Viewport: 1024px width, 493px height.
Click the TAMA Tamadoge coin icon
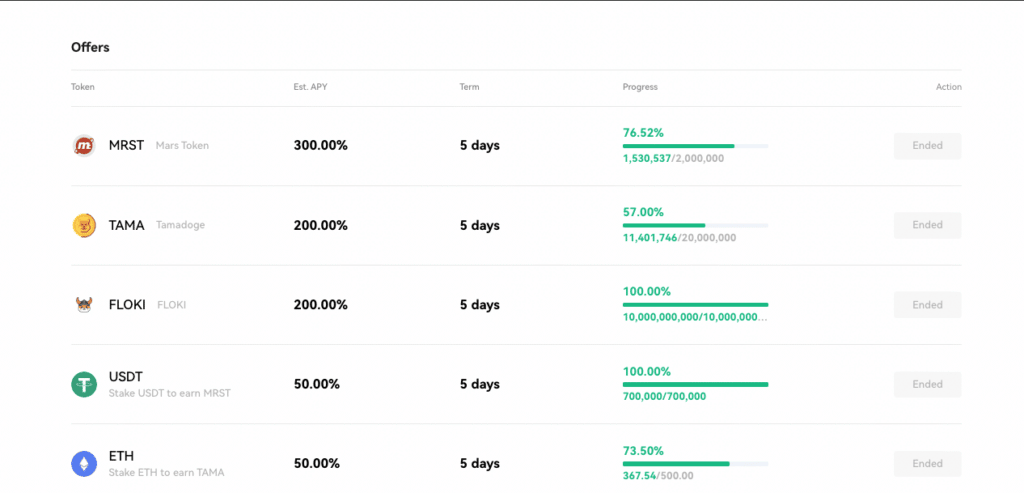[x=84, y=226]
